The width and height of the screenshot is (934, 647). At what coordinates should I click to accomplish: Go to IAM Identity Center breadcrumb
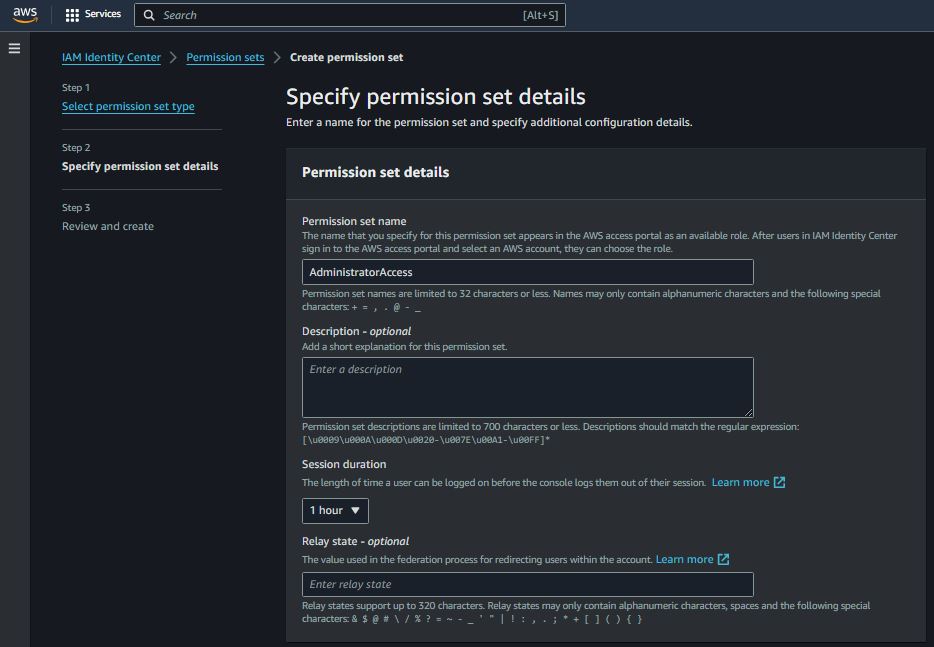(111, 57)
